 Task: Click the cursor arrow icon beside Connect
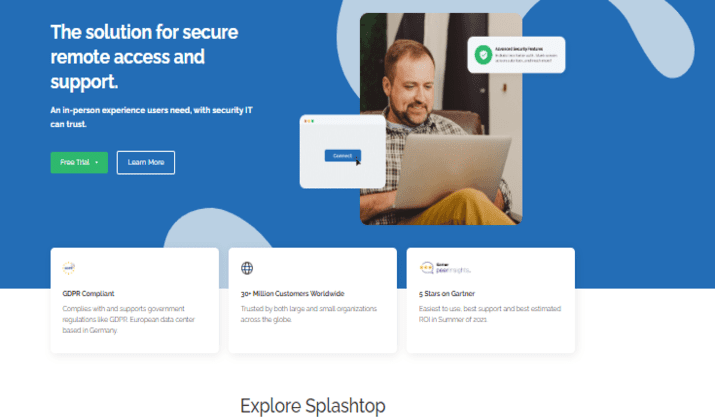coord(358,162)
